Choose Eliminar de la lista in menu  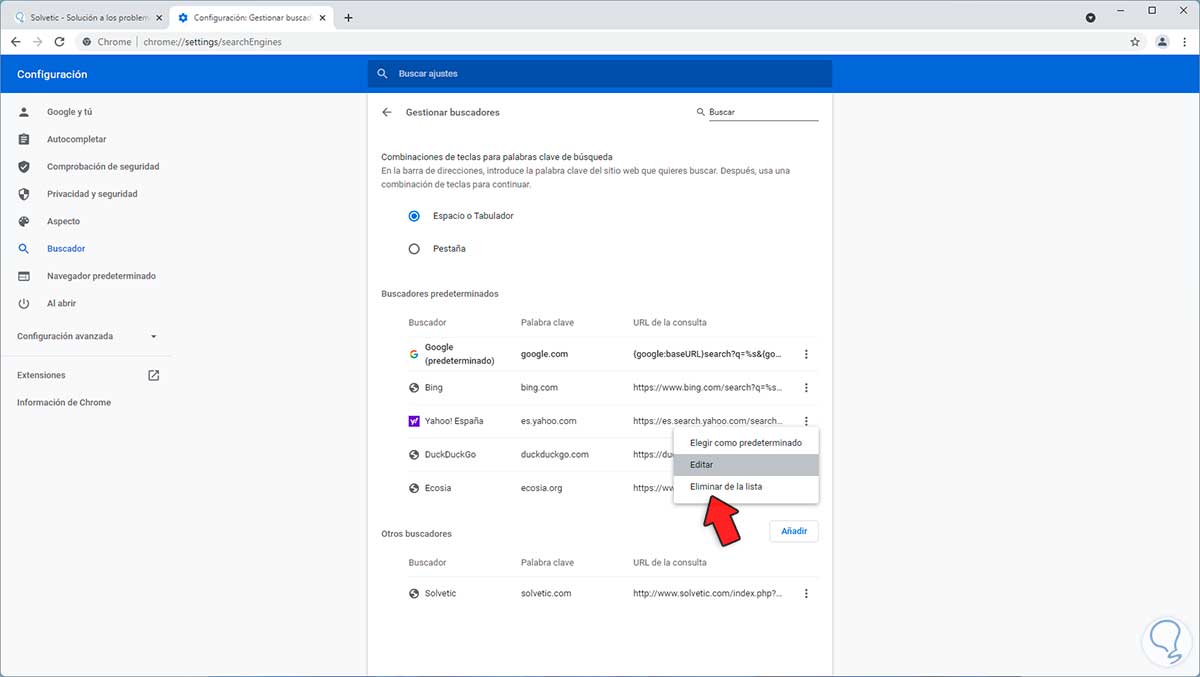(x=746, y=487)
